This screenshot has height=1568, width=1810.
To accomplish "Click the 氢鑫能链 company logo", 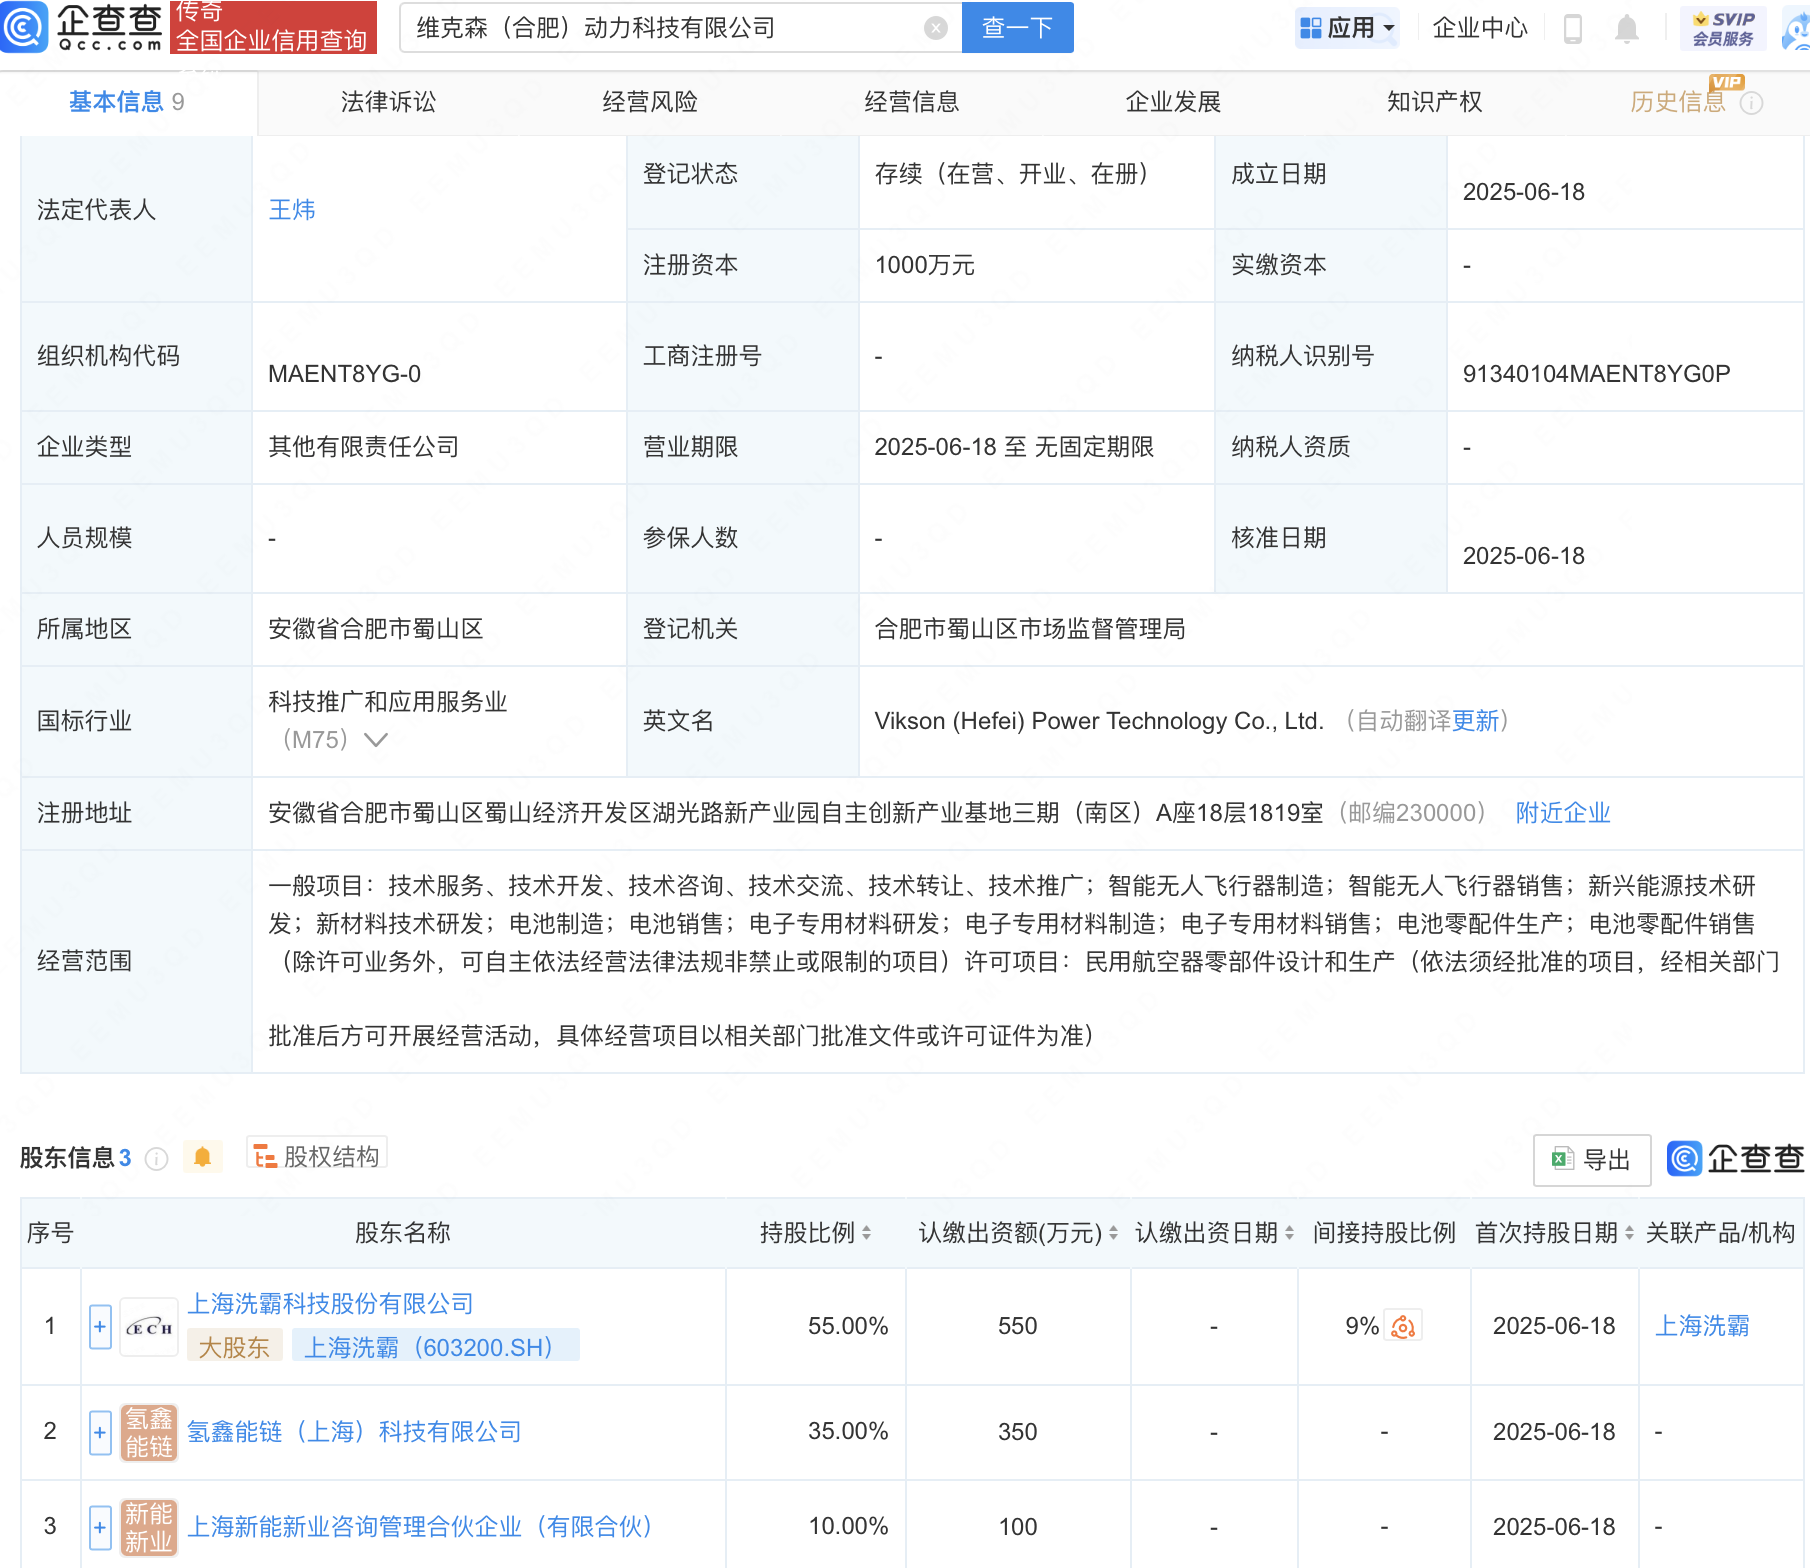I will coord(149,1432).
